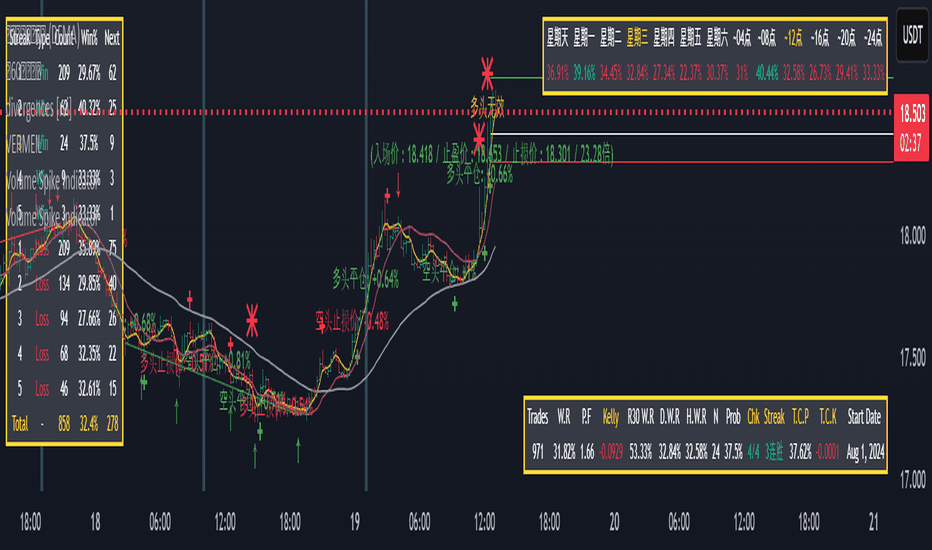The height and width of the screenshot is (550, 932).
Task: Click the 39.16% value under 星期一
Action: coord(584,73)
